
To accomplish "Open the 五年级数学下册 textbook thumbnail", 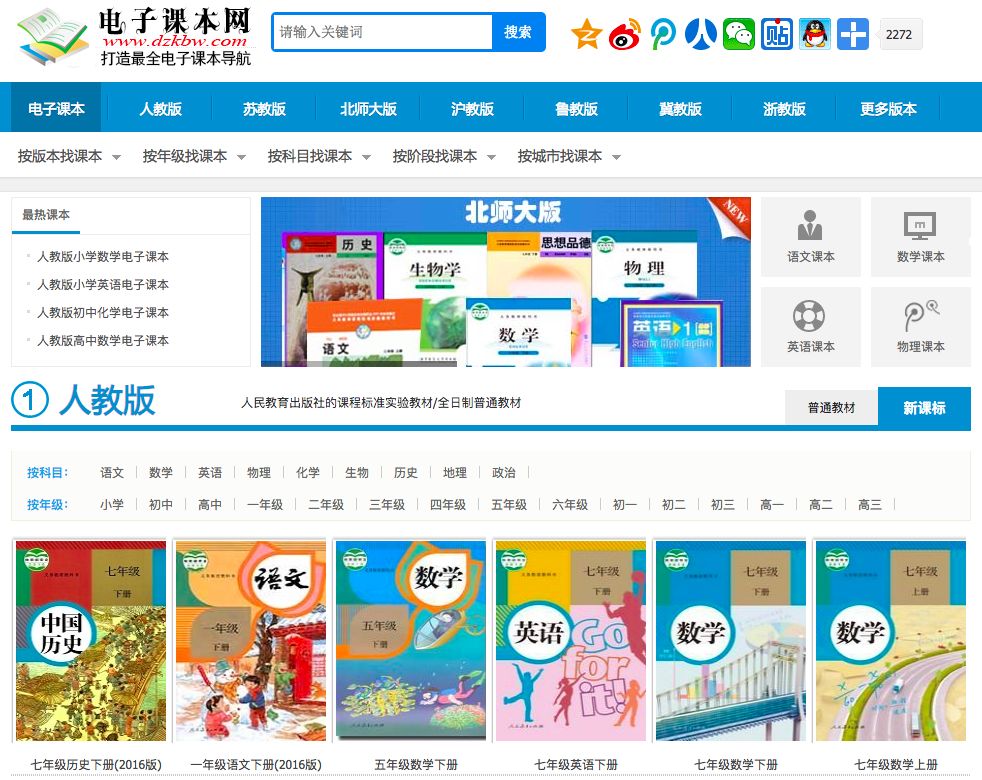I will (x=410, y=640).
